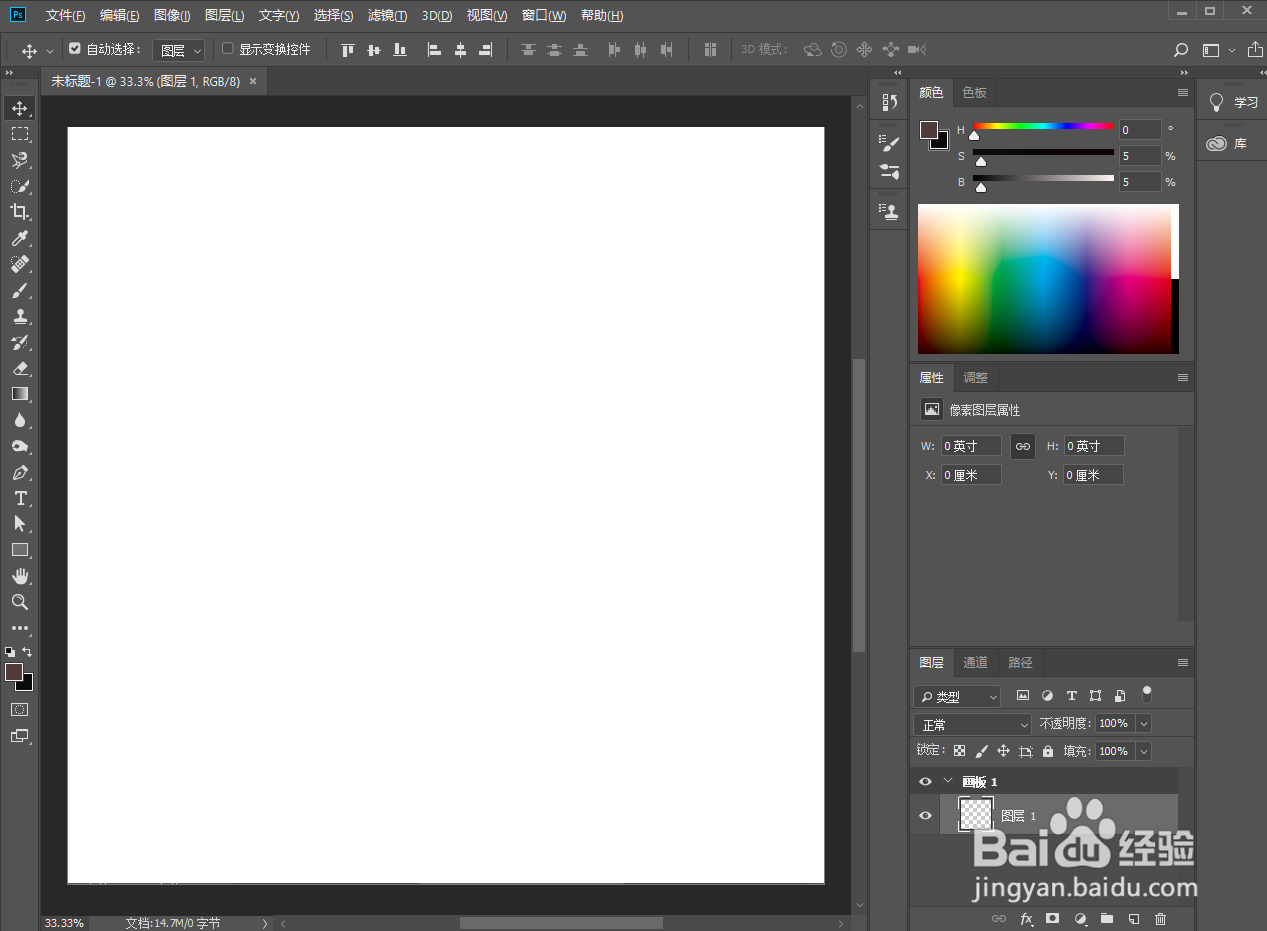Toggle the layer filter on/off switch
Viewport: 1267px width, 931px height.
click(x=1147, y=693)
